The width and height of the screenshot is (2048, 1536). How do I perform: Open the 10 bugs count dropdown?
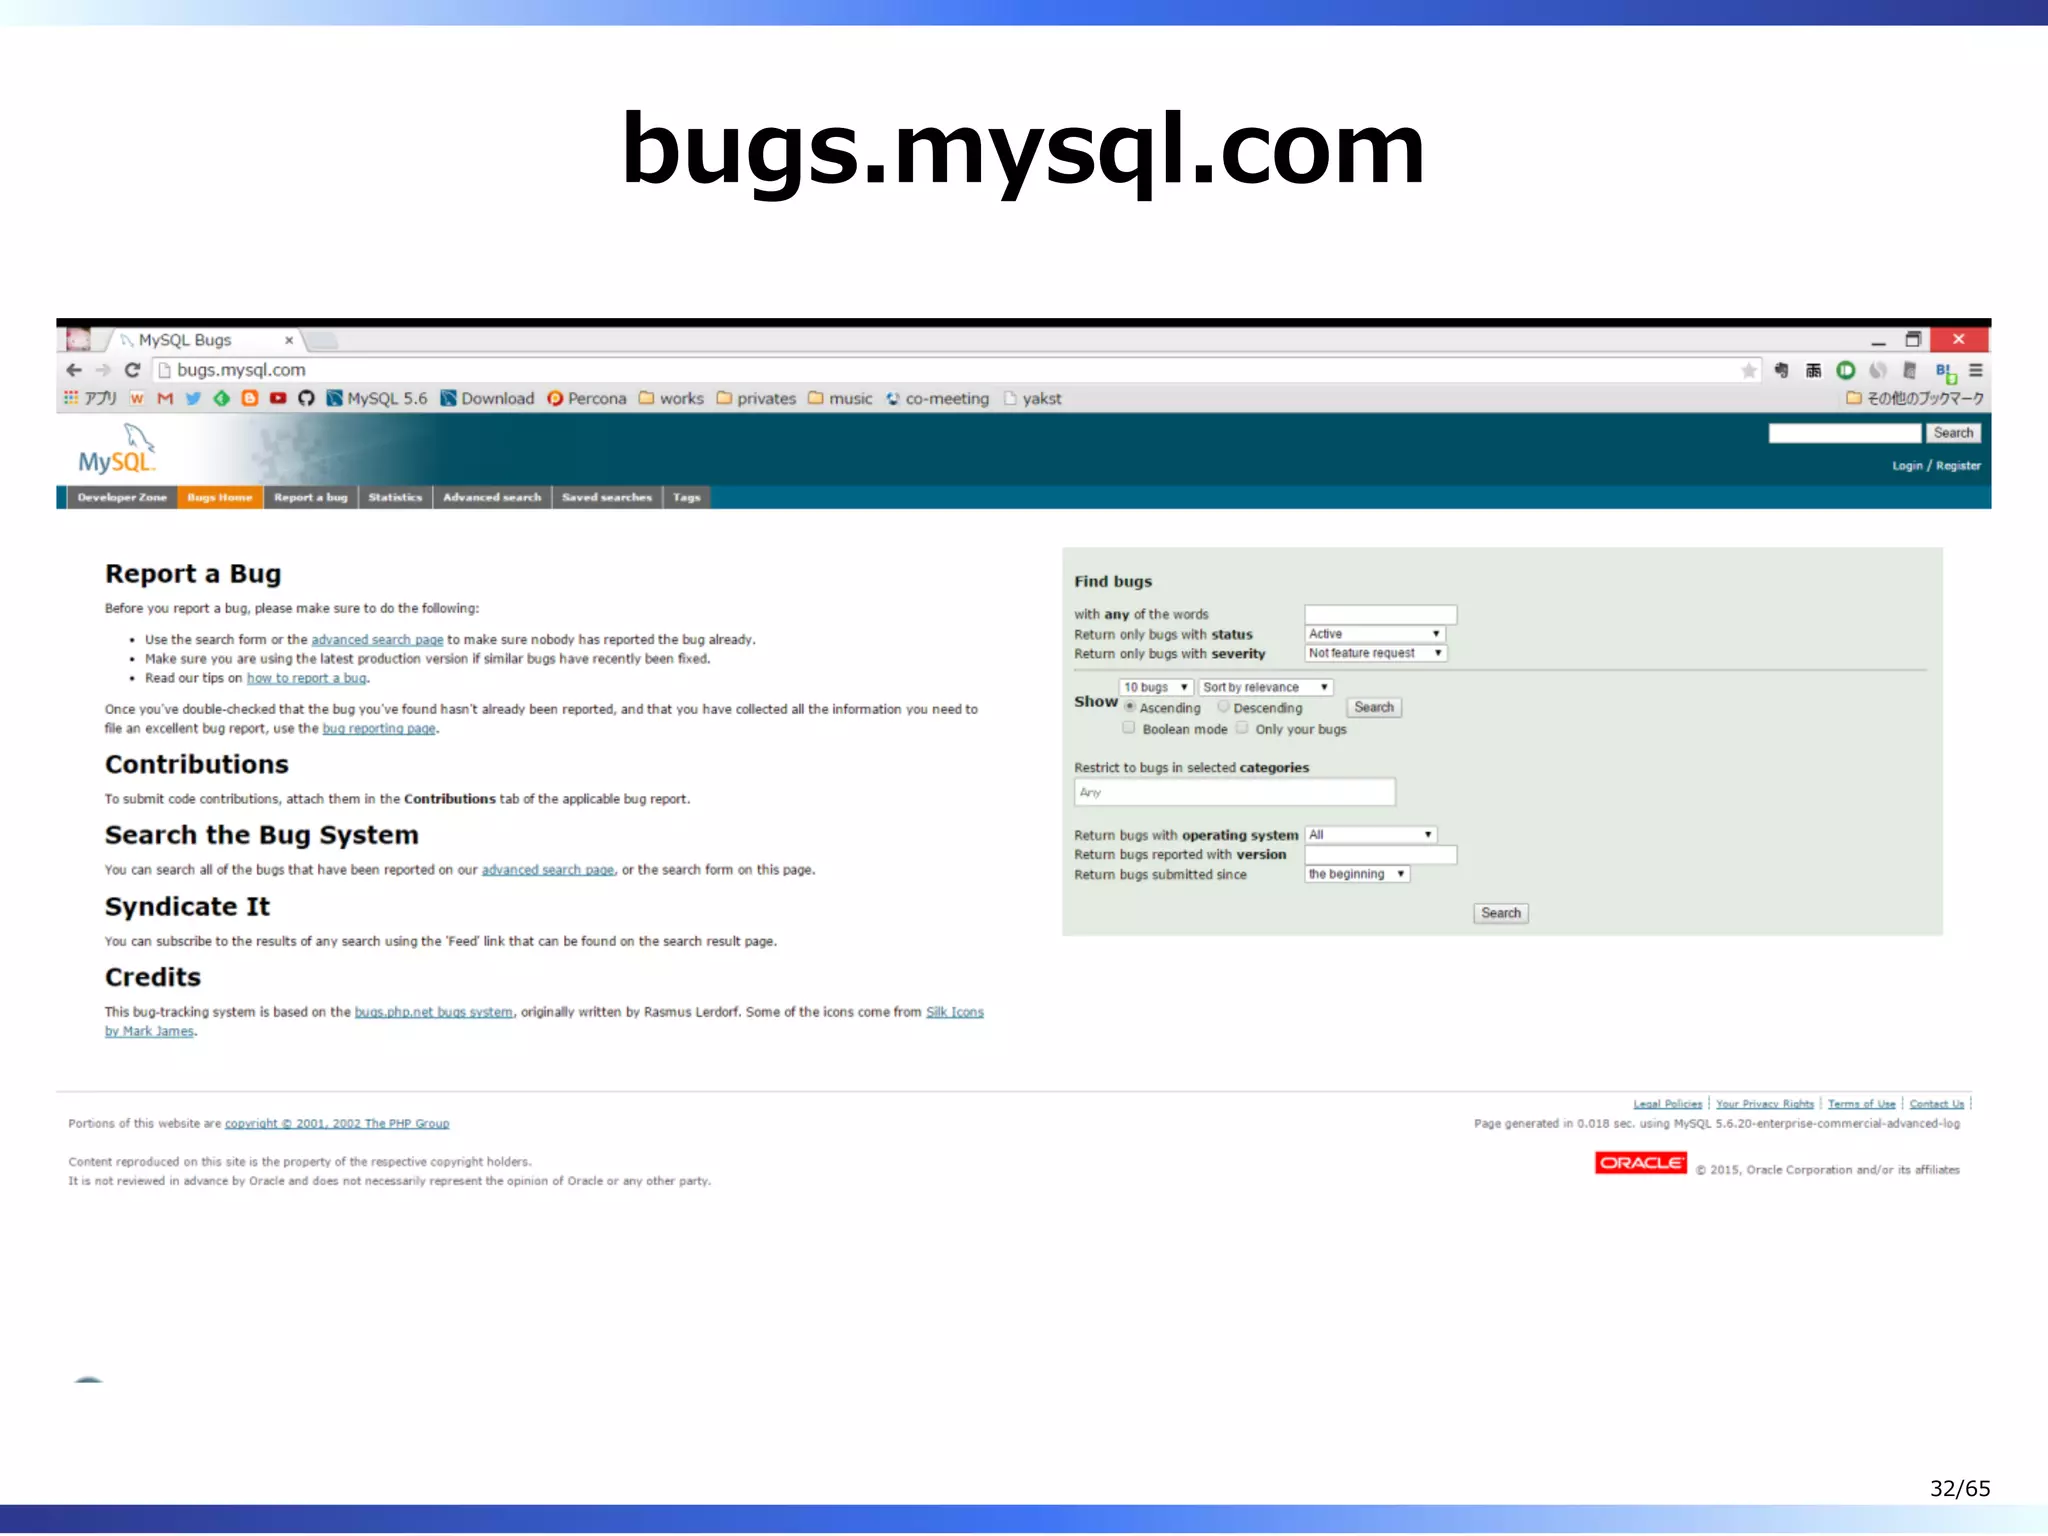point(1156,687)
